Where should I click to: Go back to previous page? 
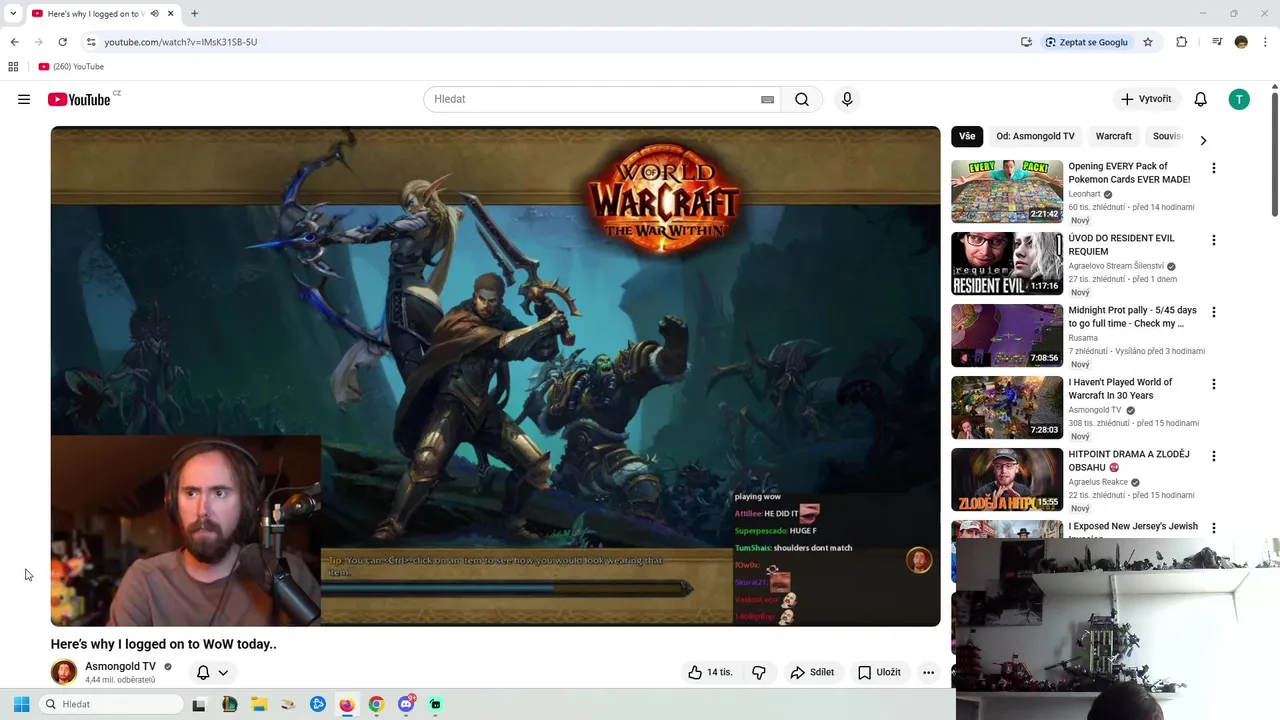(x=14, y=42)
